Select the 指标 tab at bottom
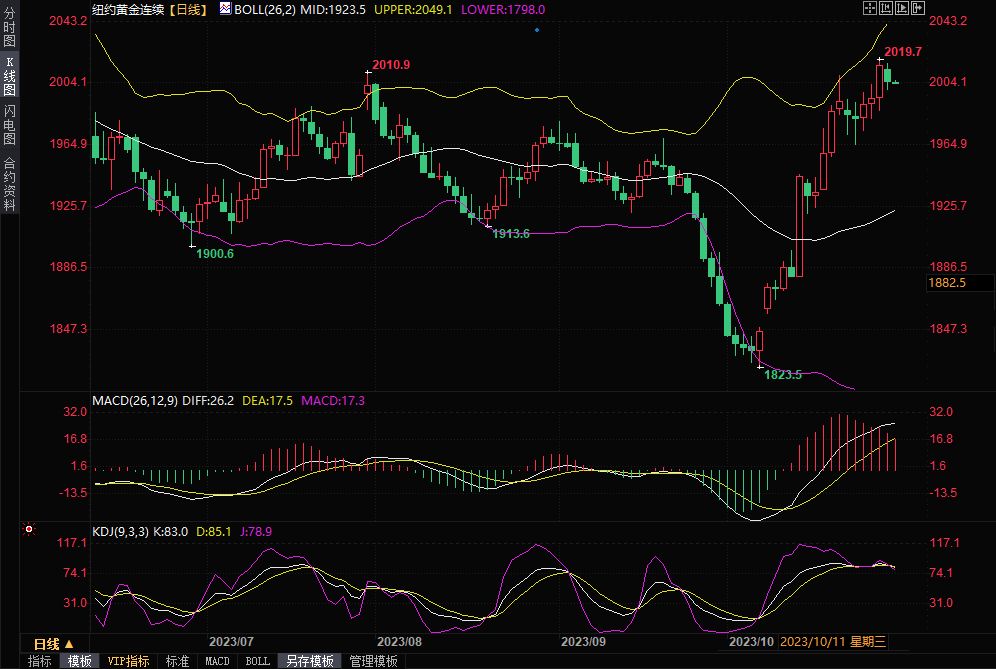 [39, 661]
